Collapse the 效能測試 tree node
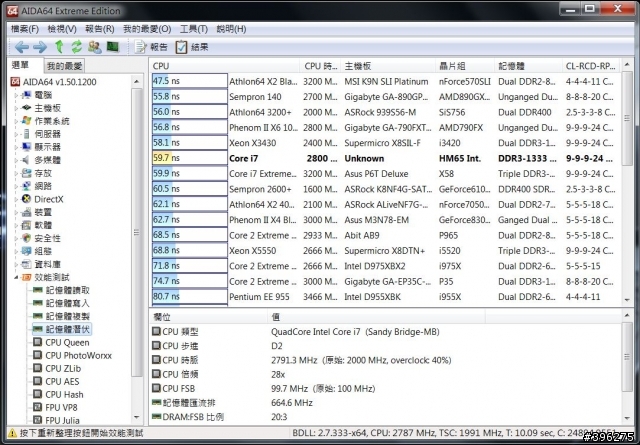Image resolution: width=640 pixels, height=445 pixels. click(17, 278)
